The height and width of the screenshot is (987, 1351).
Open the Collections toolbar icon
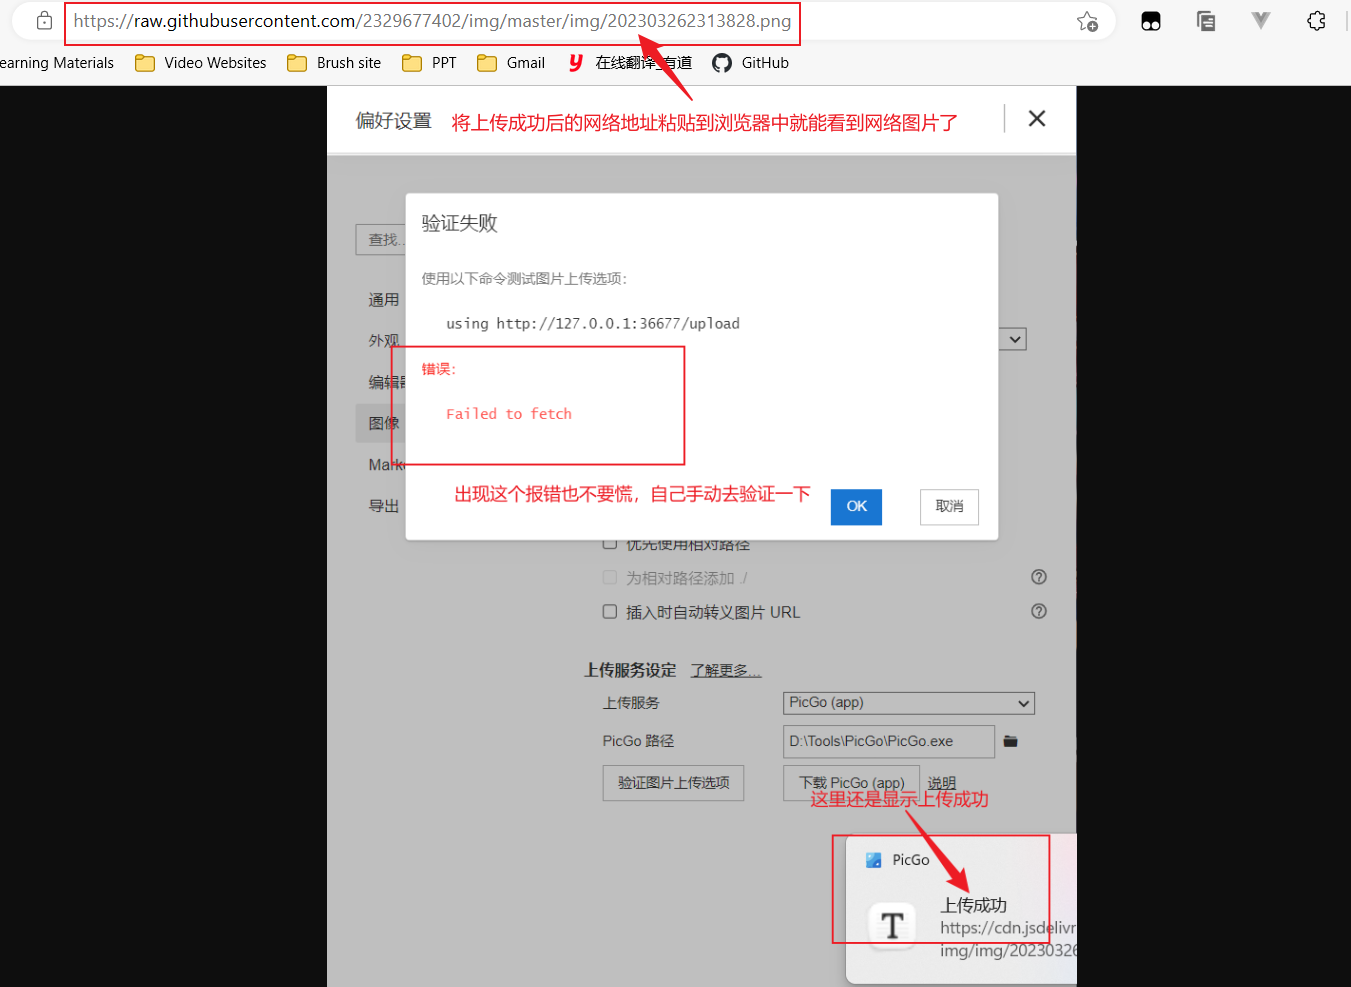coord(1206,21)
